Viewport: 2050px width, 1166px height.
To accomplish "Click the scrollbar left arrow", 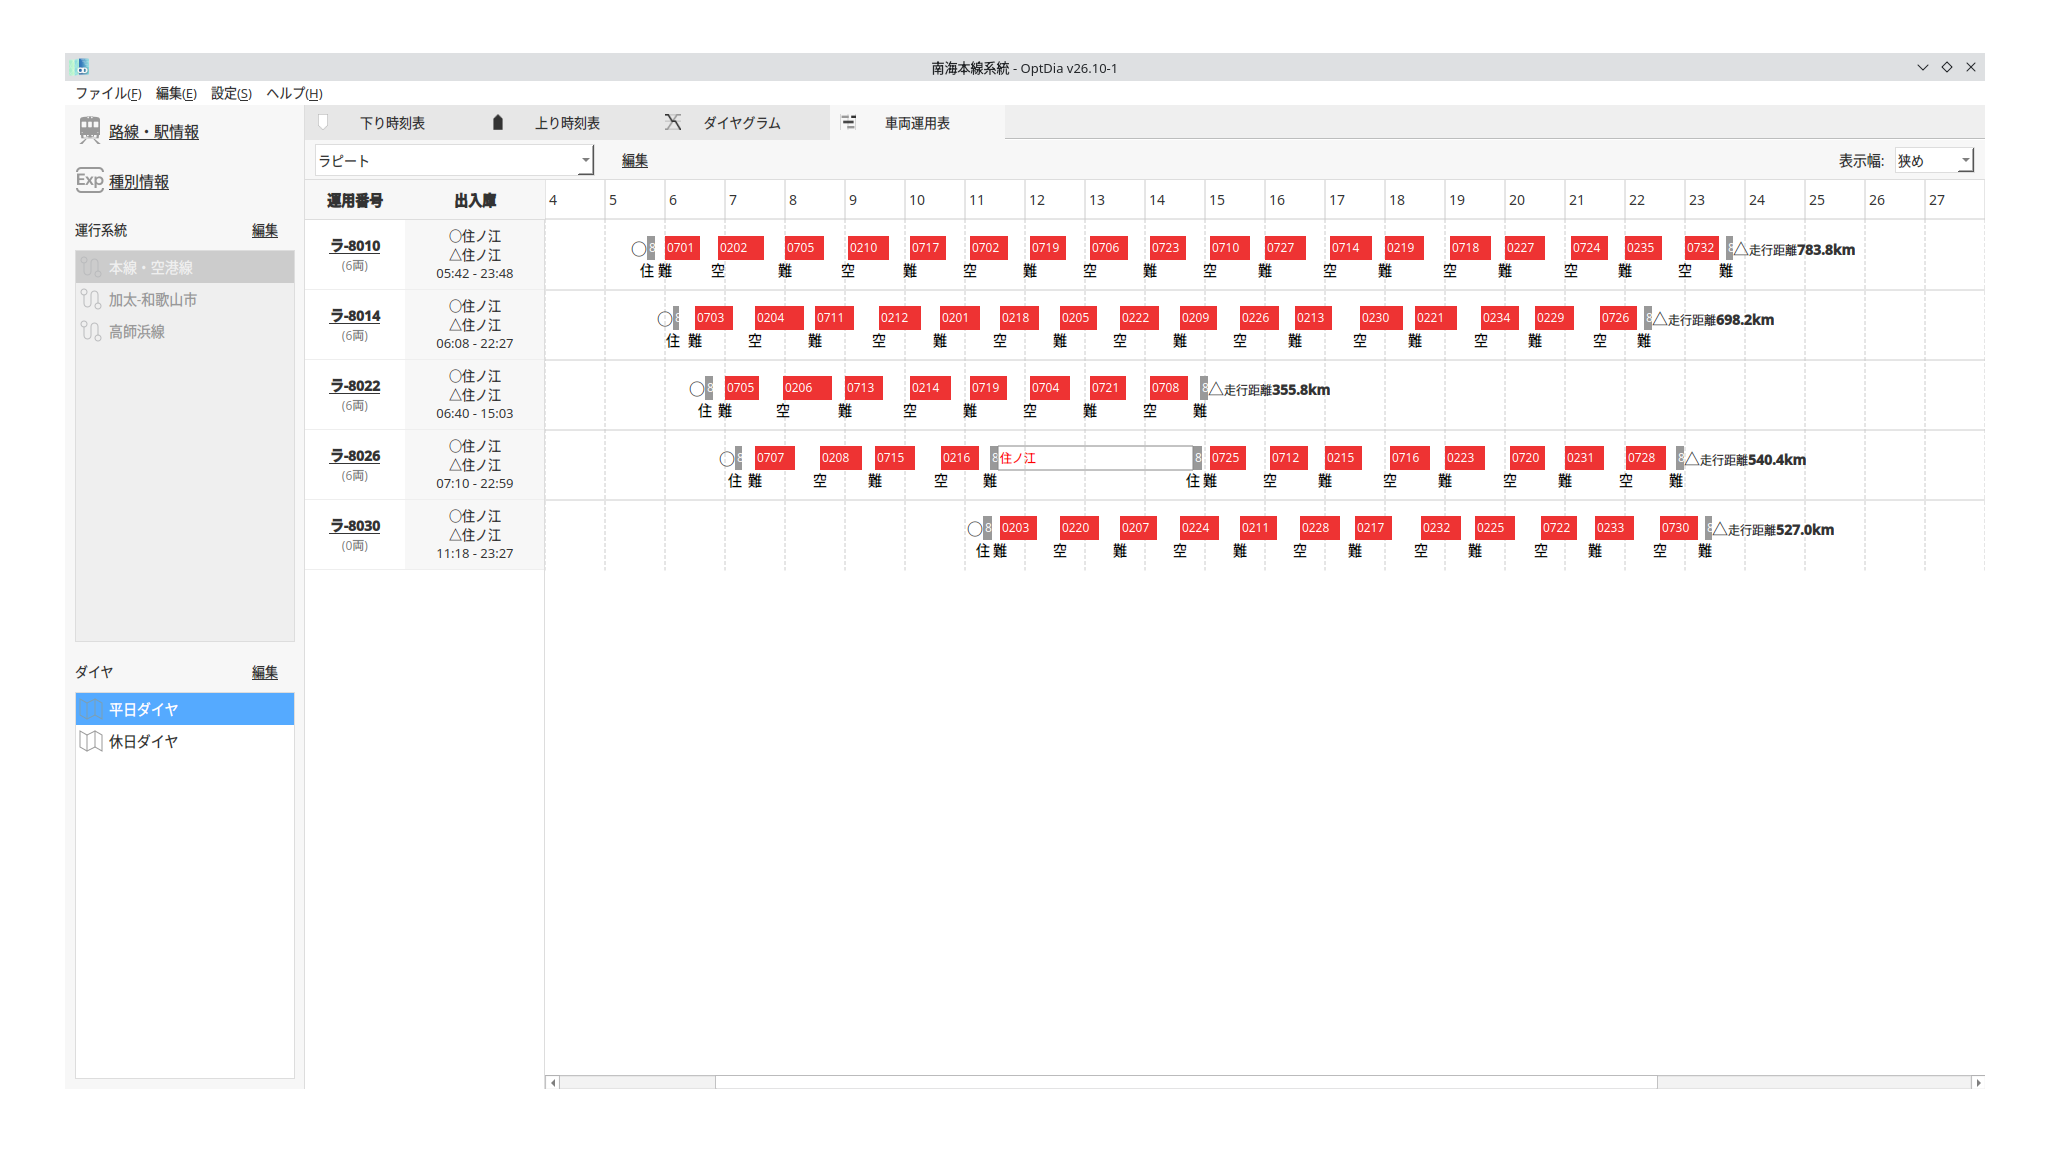I will pyautogui.click(x=552, y=1082).
